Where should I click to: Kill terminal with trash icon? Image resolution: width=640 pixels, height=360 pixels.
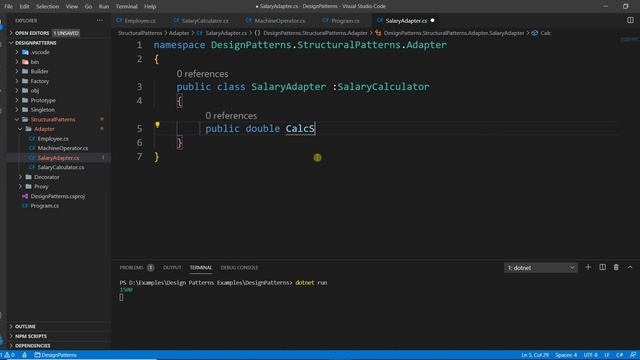(616, 267)
